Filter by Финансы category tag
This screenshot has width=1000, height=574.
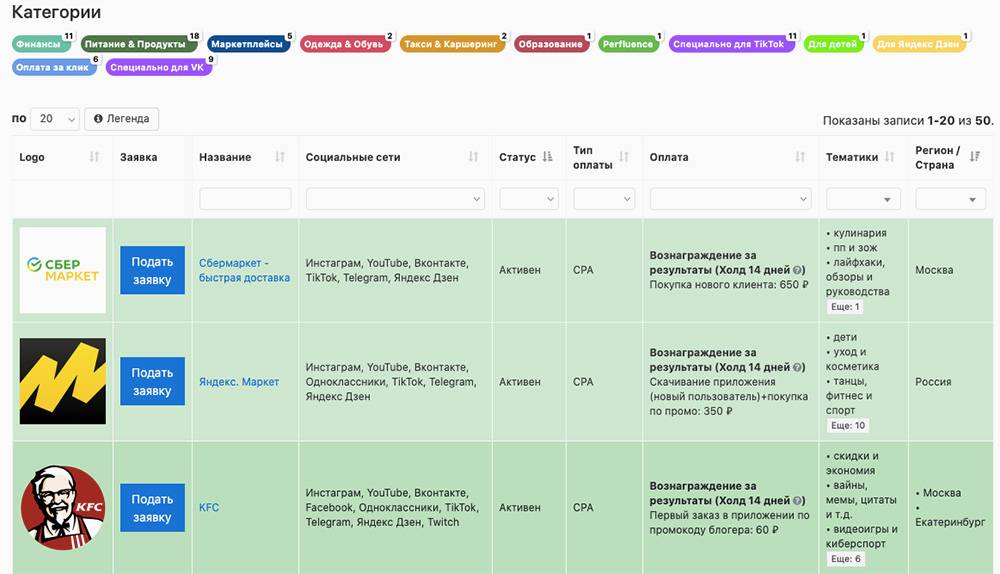coord(41,44)
